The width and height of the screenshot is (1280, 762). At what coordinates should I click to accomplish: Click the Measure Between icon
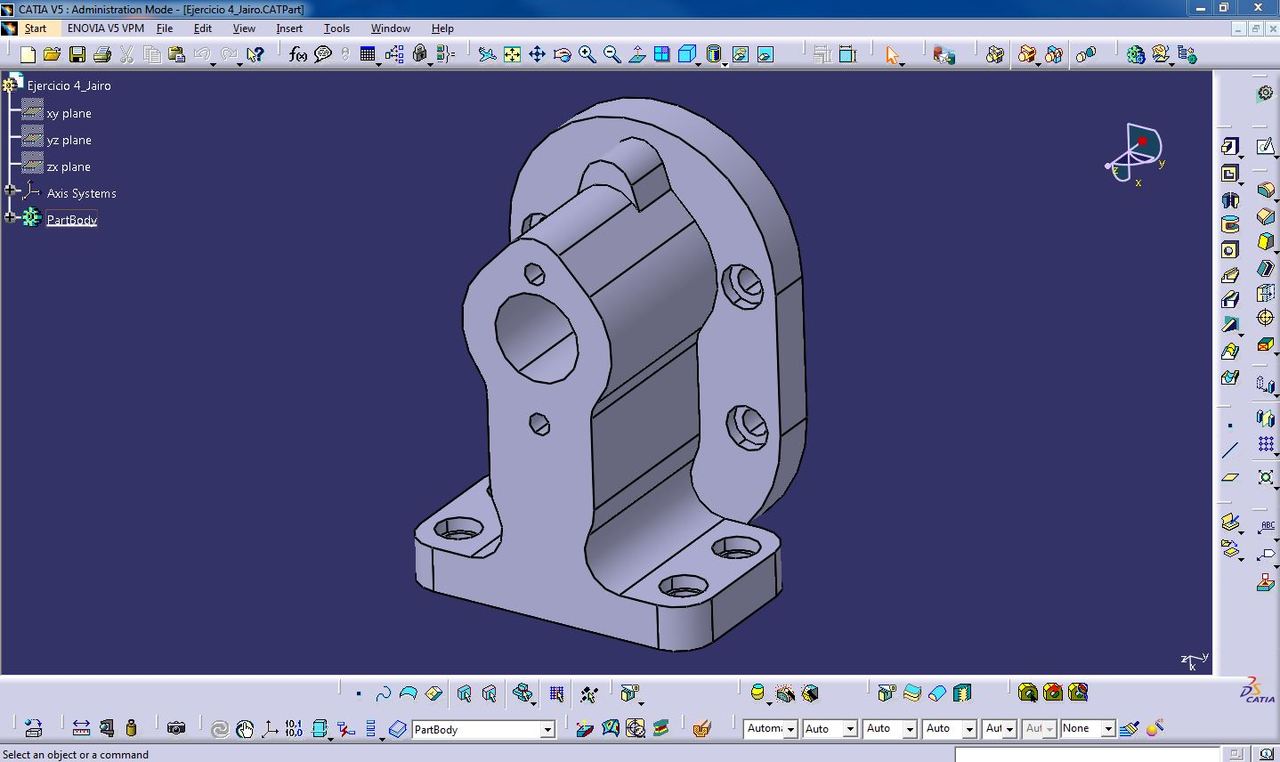81,728
